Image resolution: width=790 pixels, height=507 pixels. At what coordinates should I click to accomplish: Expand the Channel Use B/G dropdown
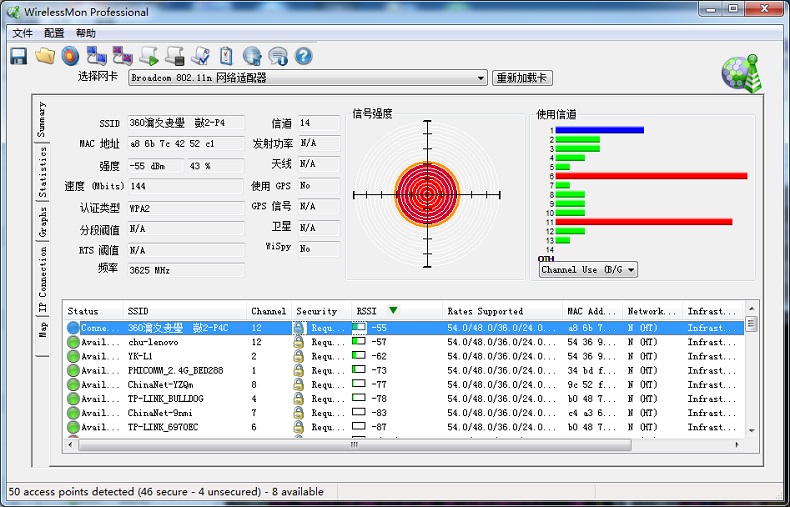tap(630, 270)
